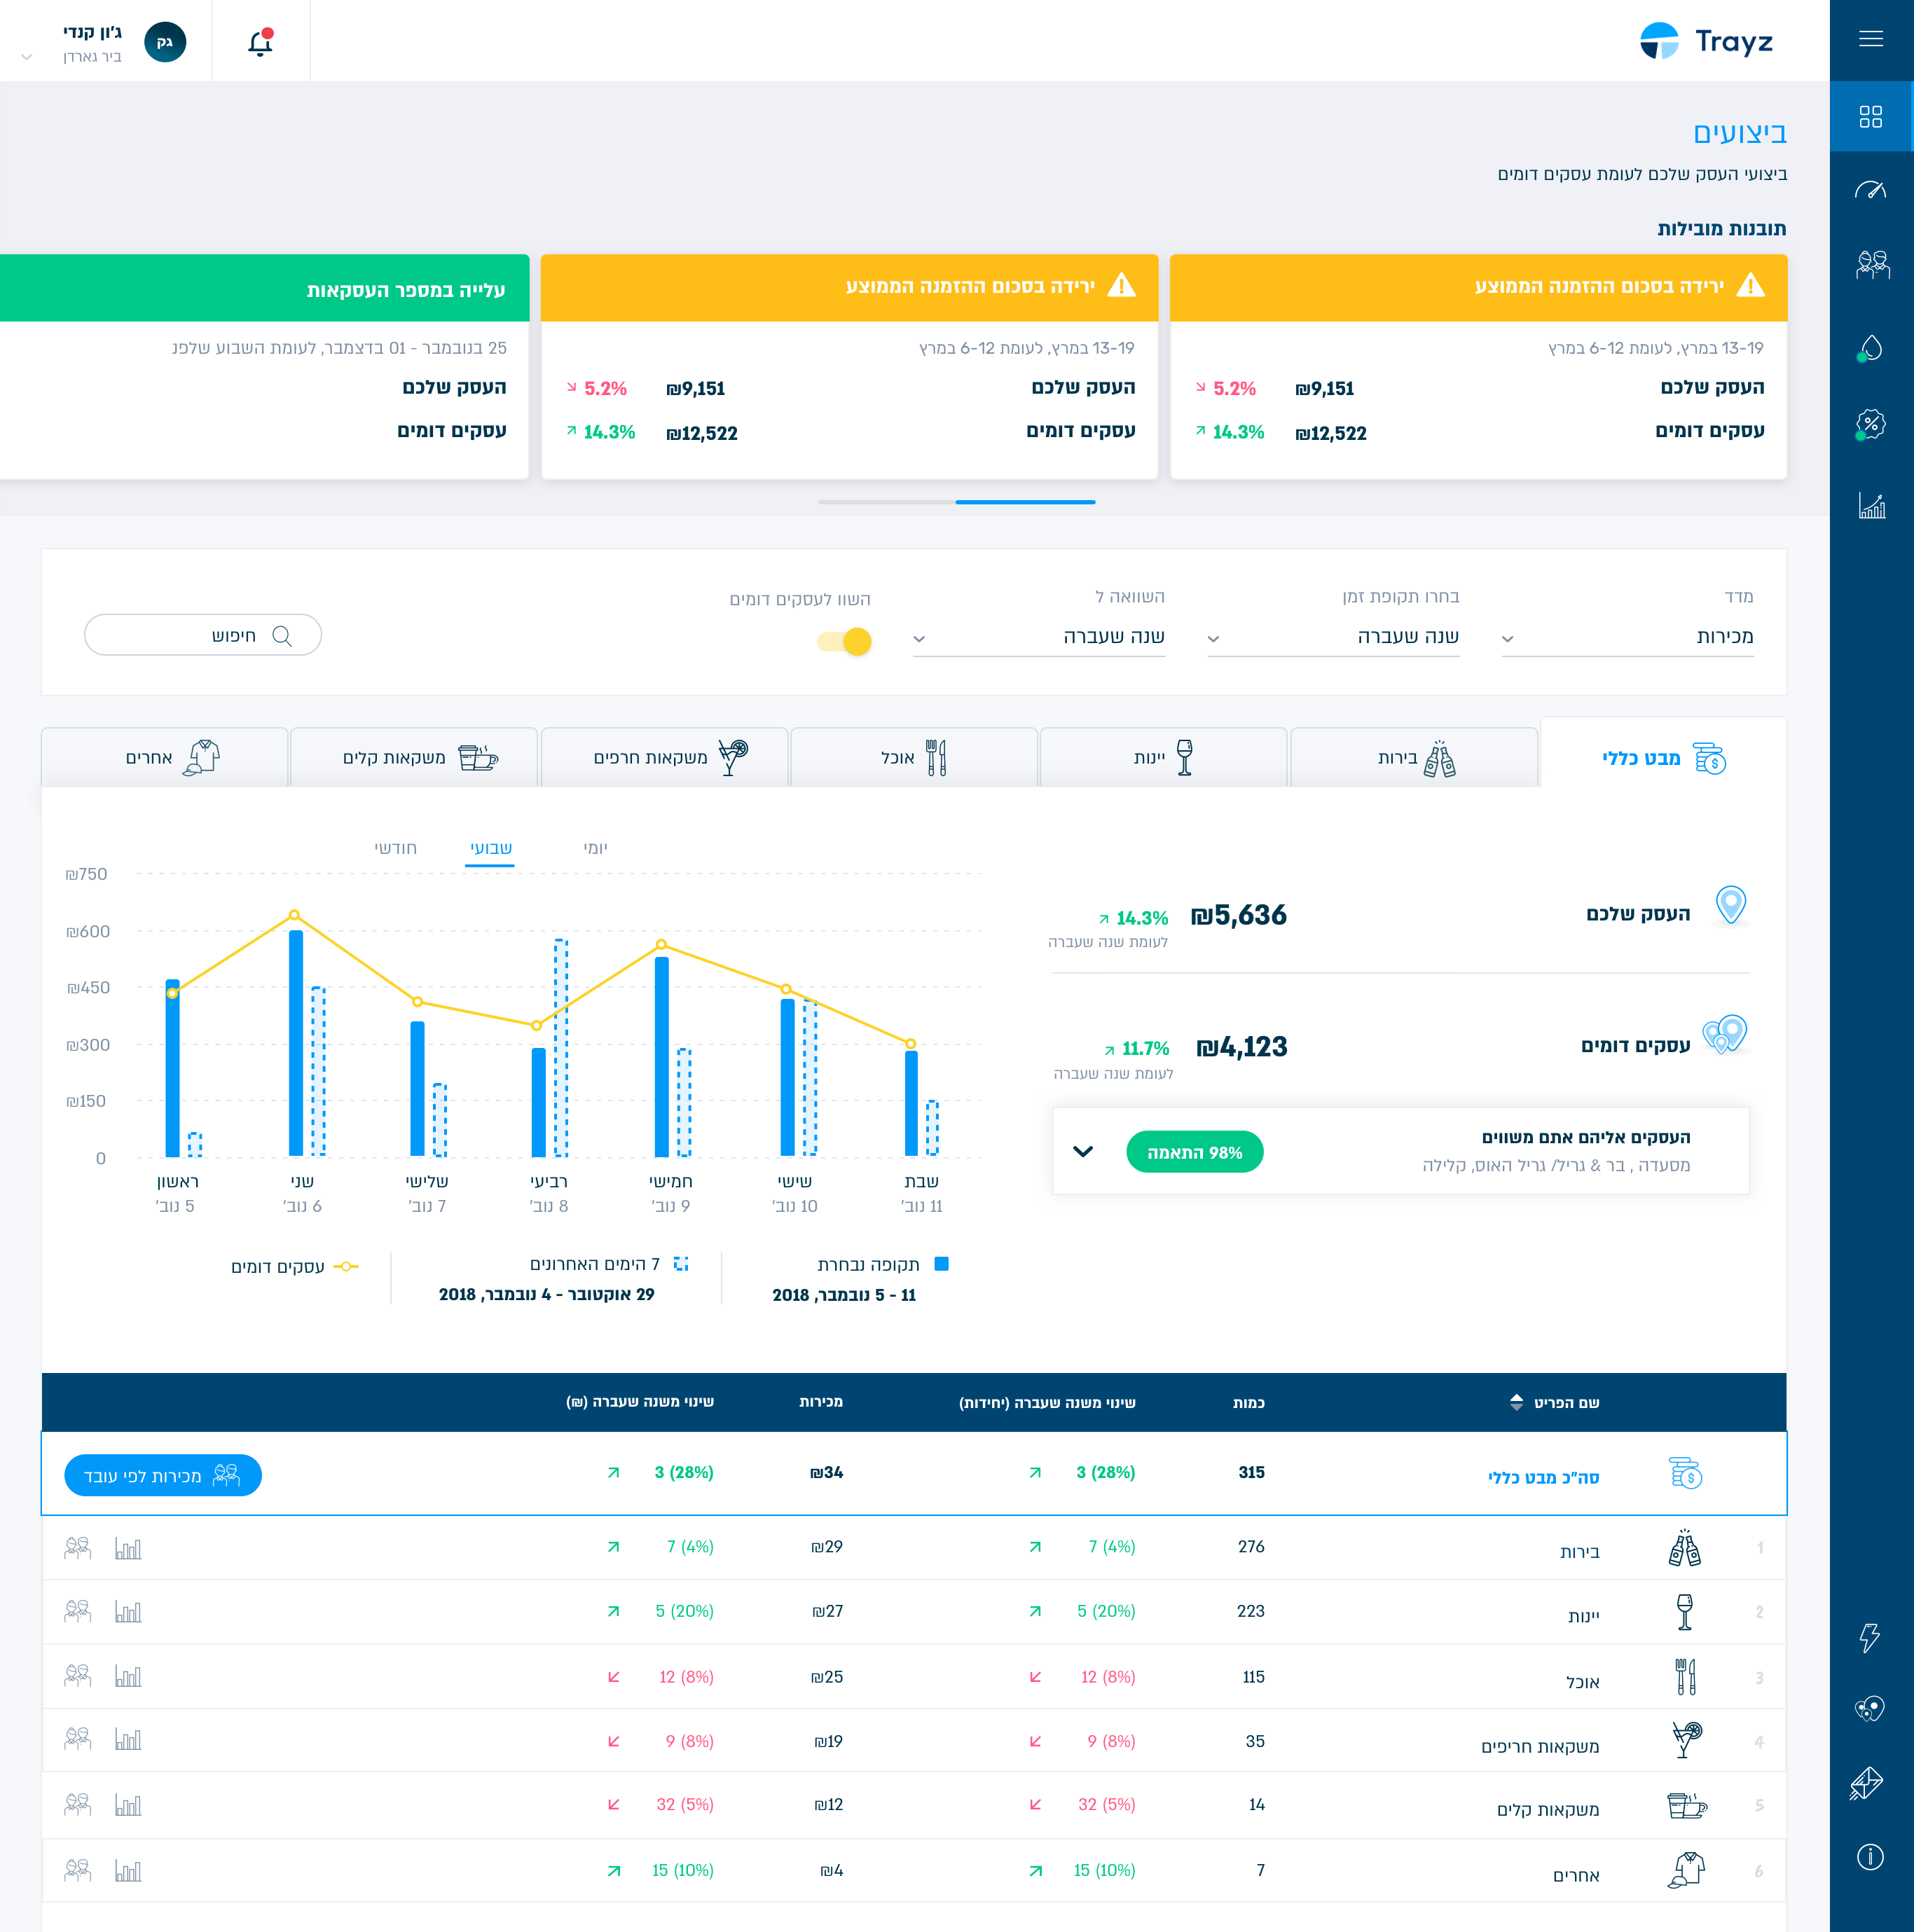Select the חודשי monthly chart view

pyautogui.click(x=395, y=848)
